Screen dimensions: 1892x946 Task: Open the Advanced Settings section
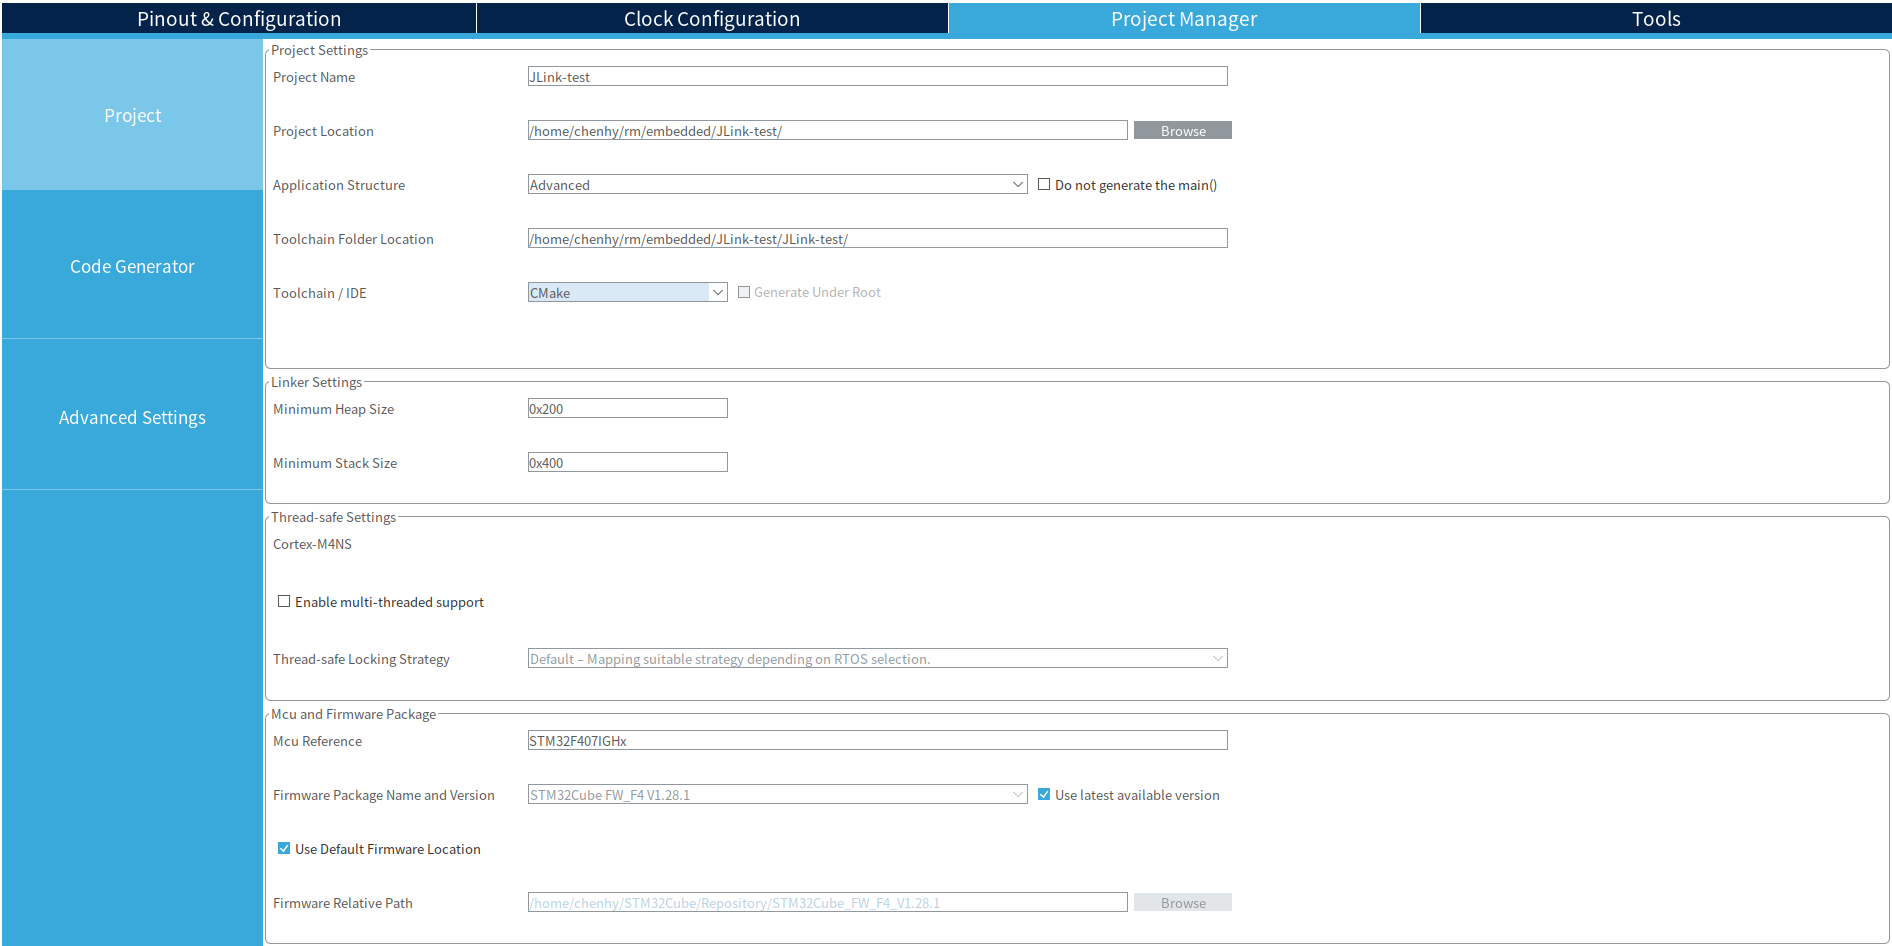pyautogui.click(x=132, y=417)
